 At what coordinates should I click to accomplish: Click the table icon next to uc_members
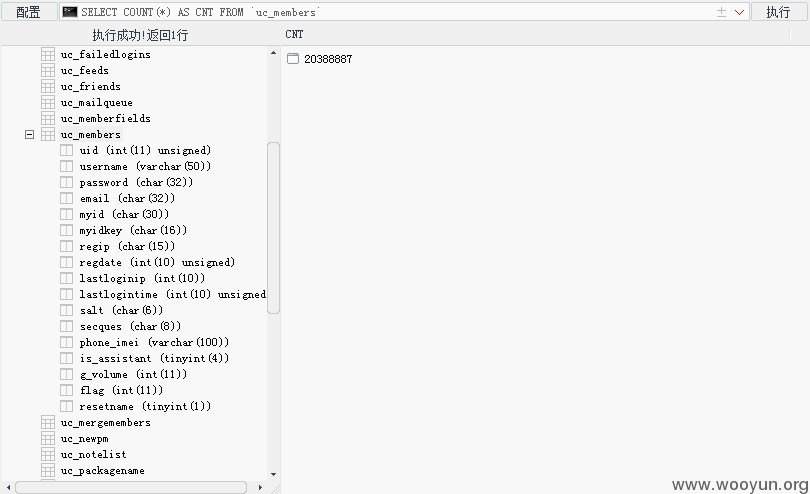point(48,134)
